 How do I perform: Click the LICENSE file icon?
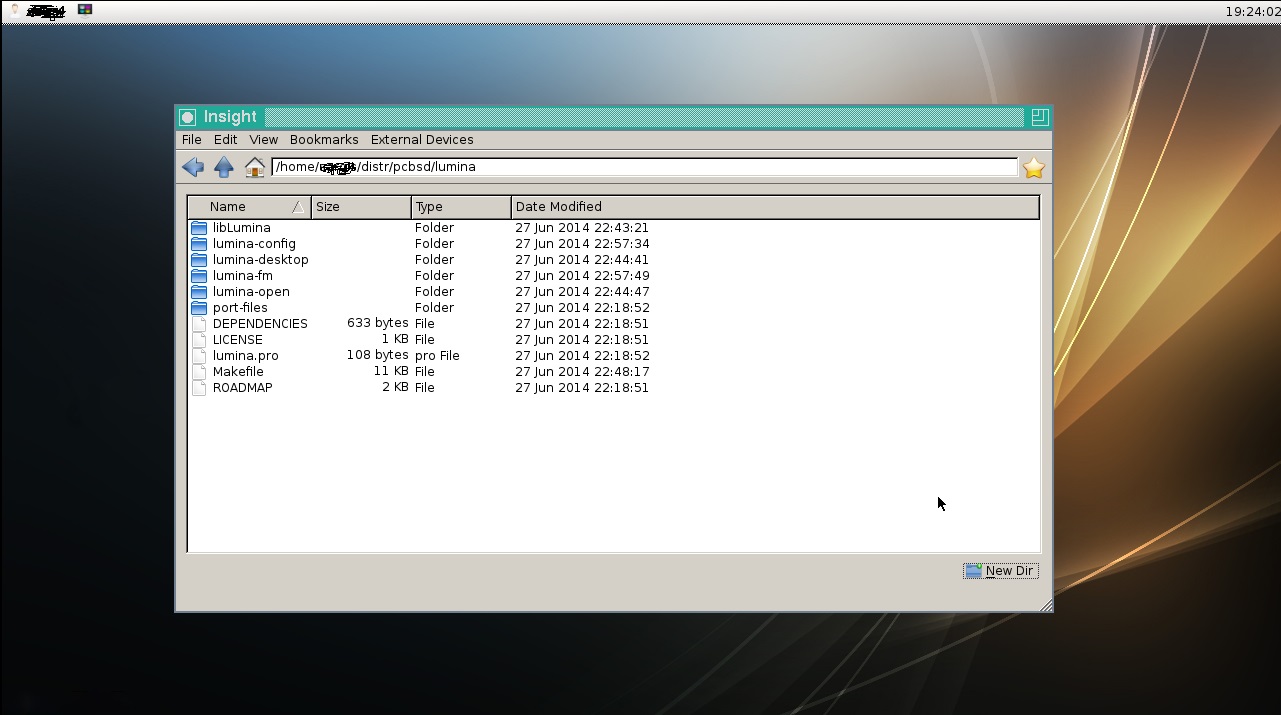pyautogui.click(x=199, y=340)
